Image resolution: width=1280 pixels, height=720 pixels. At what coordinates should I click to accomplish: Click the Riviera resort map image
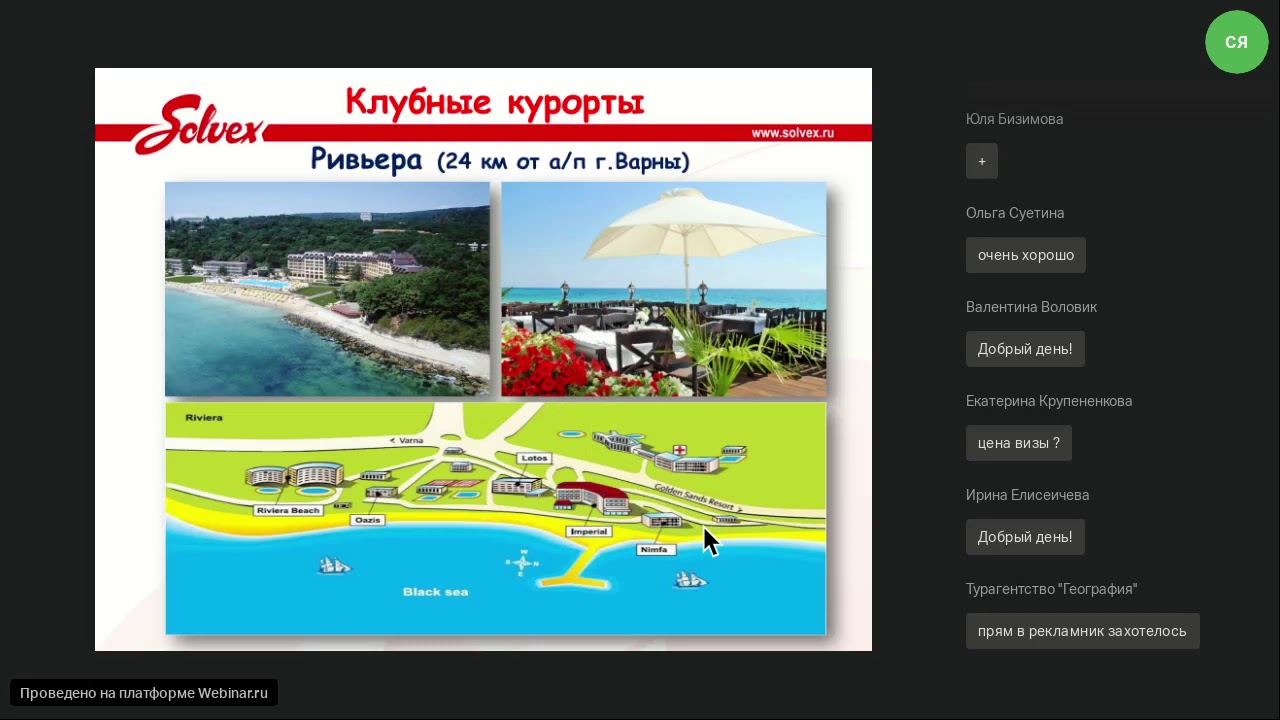point(496,518)
